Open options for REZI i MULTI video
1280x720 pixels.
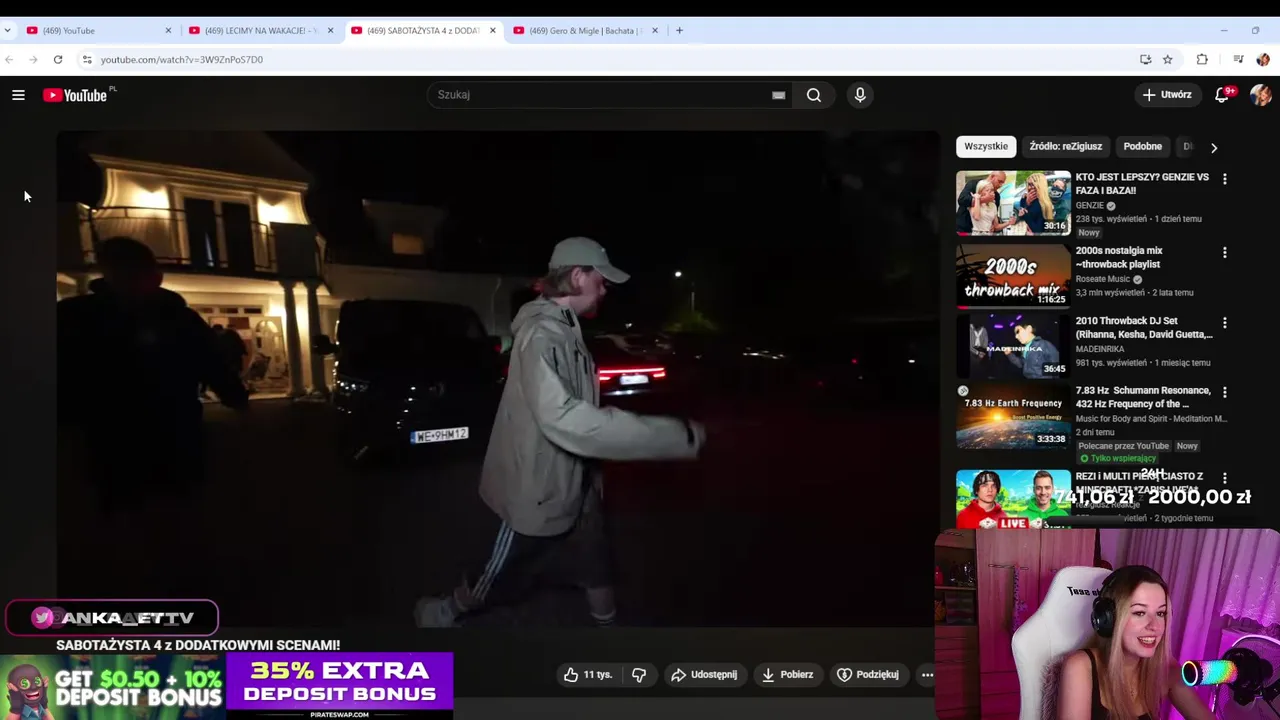(x=1225, y=478)
